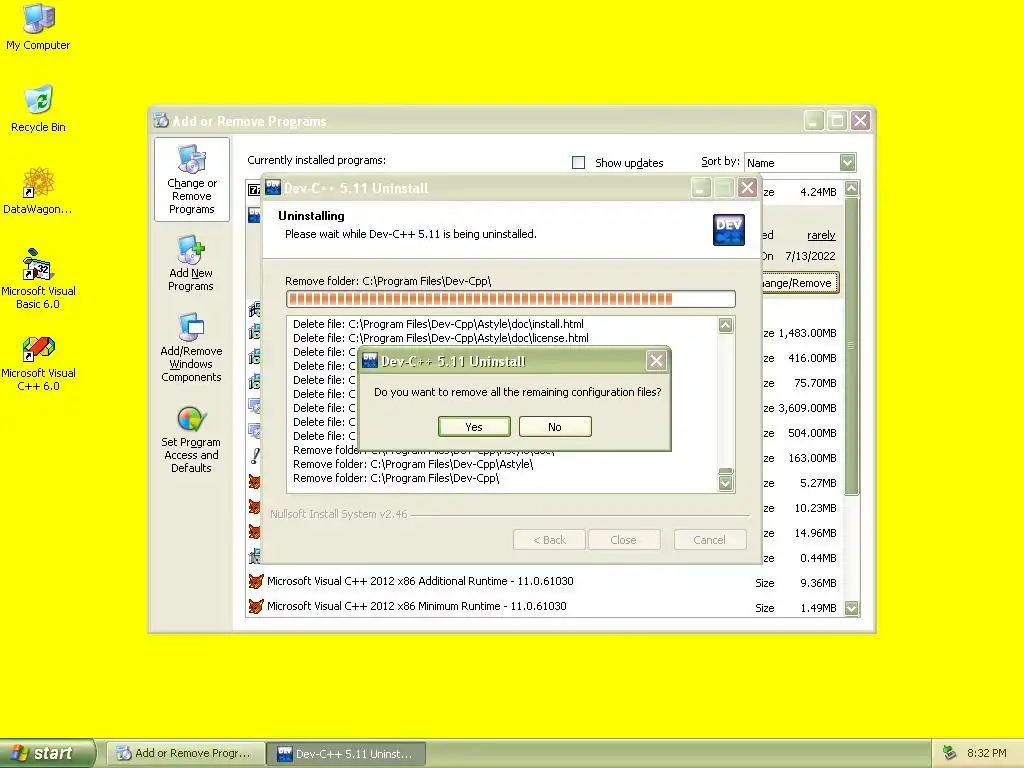
Task: Toggle the Show updates checkbox
Action: coord(579,163)
